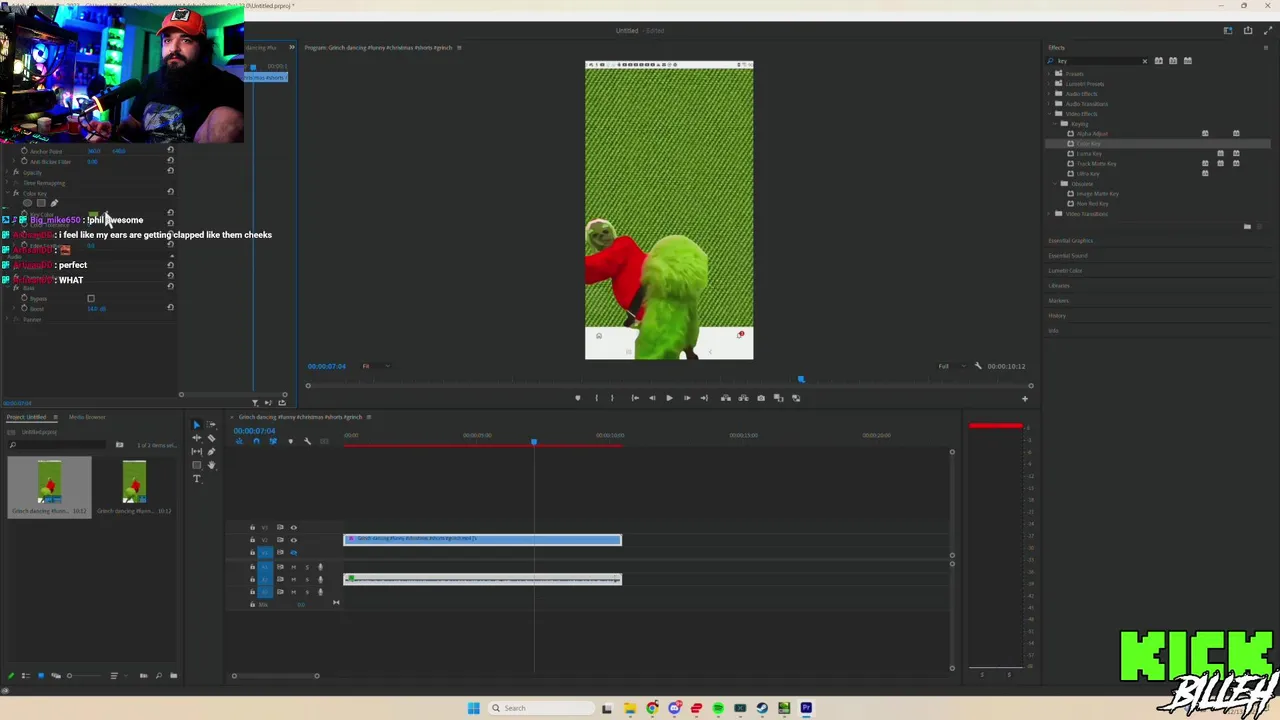Mute audio track A1

pyautogui.click(x=294, y=567)
